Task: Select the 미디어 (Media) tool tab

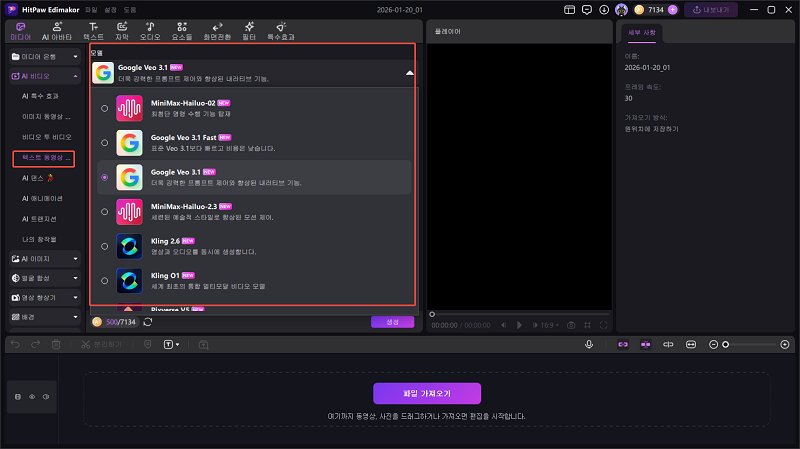Action: (x=20, y=31)
